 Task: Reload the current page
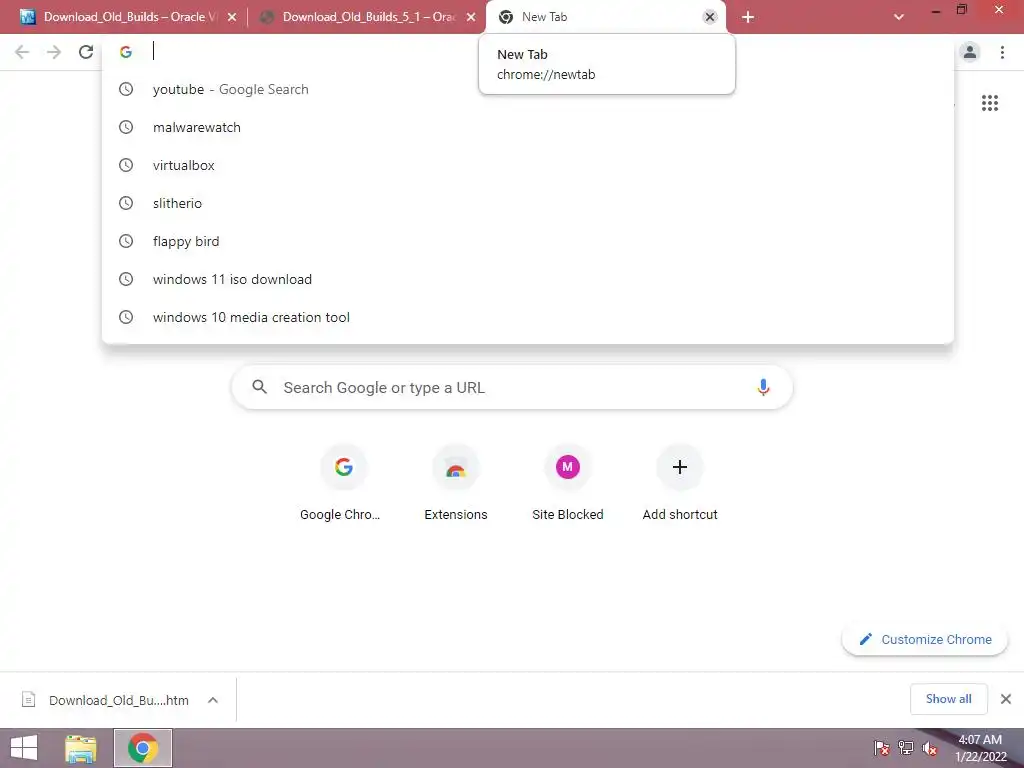86,52
